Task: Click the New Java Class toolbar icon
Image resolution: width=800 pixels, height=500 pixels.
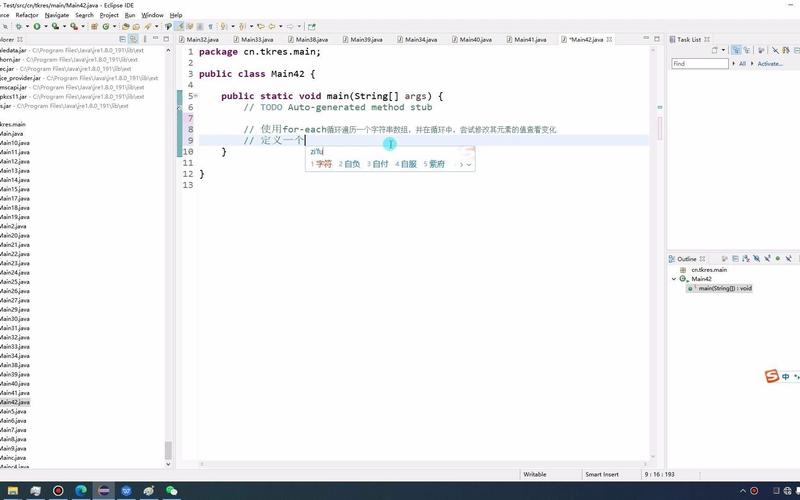Action: point(106,27)
